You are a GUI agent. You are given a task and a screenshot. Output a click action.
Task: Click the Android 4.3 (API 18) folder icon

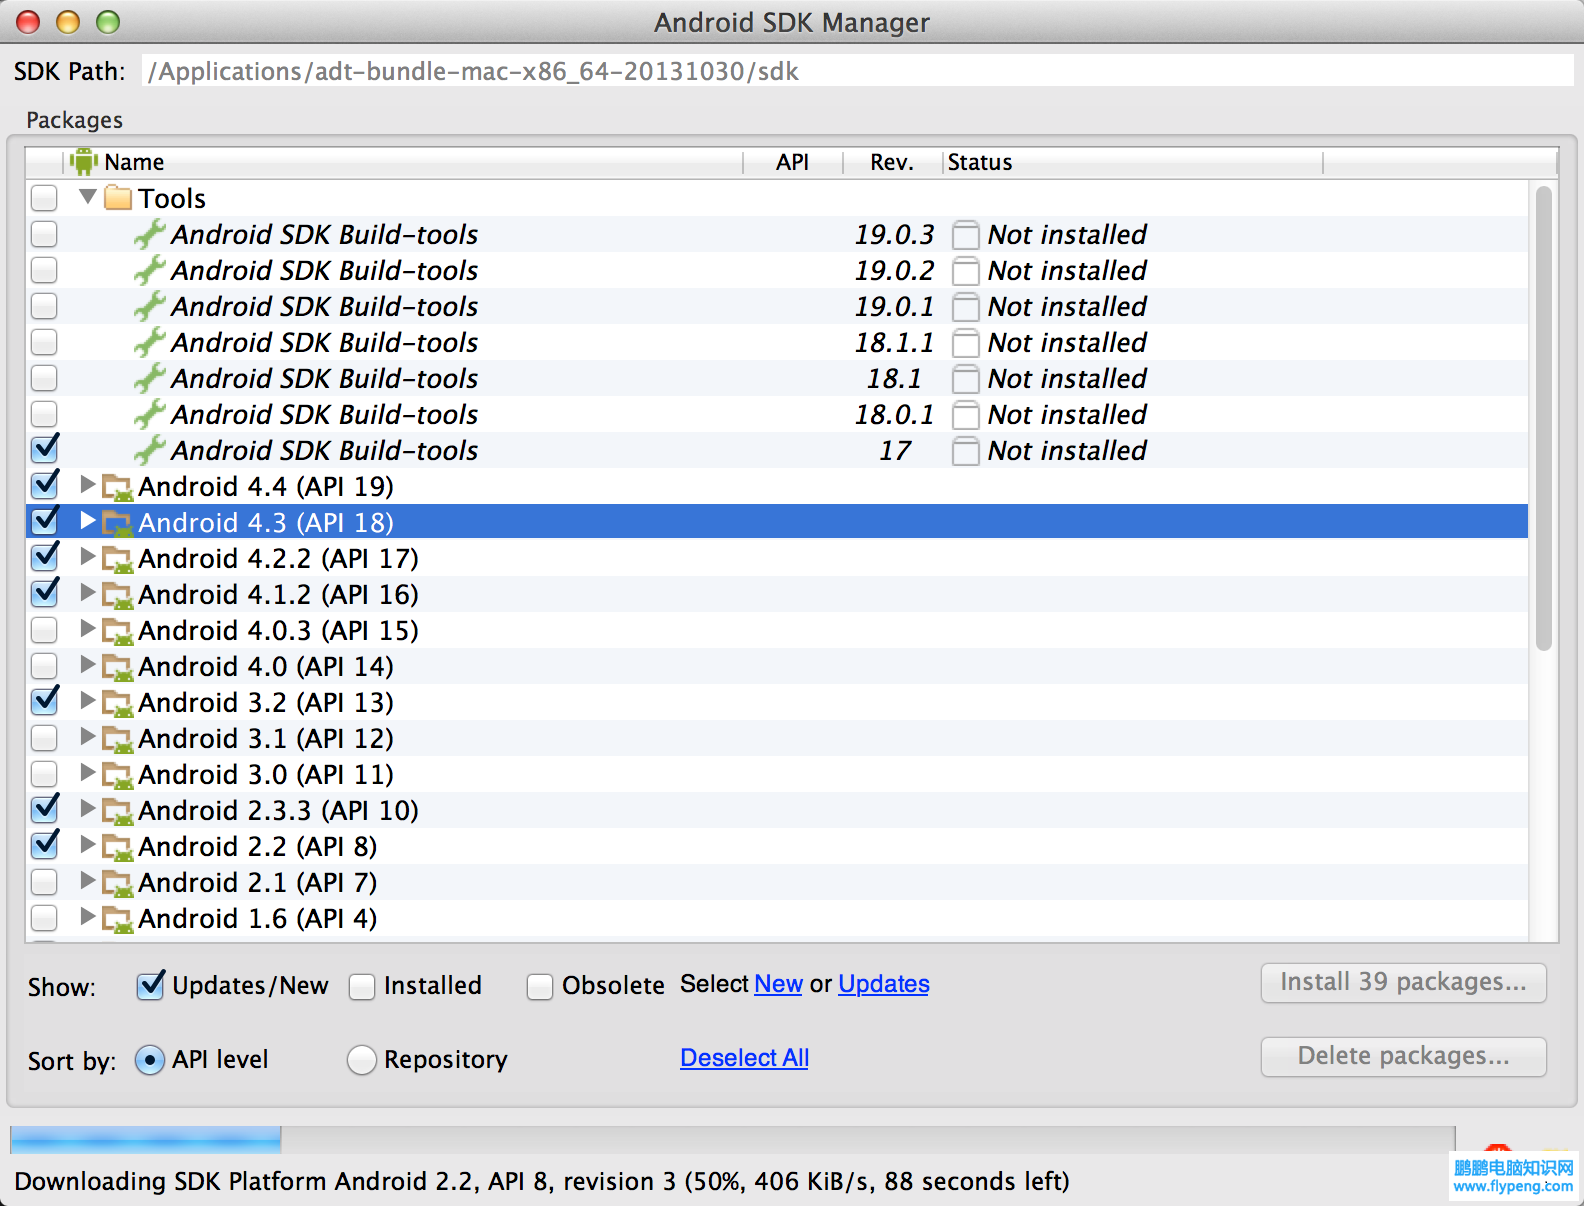118,523
